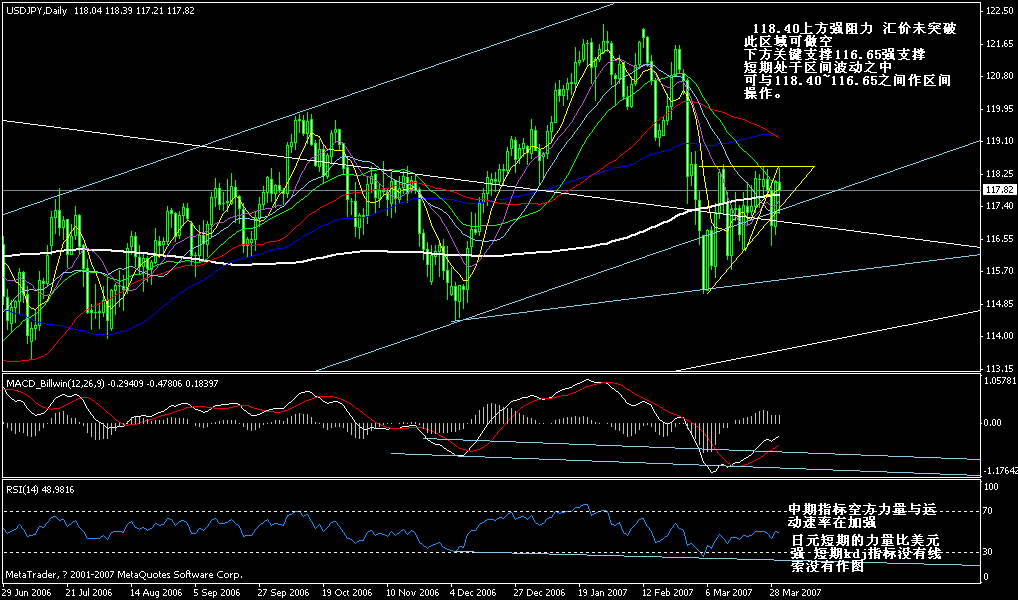Click the 21 Jul 2006 date label
The height and width of the screenshot is (600, 1018).
[x=91, y=593]
